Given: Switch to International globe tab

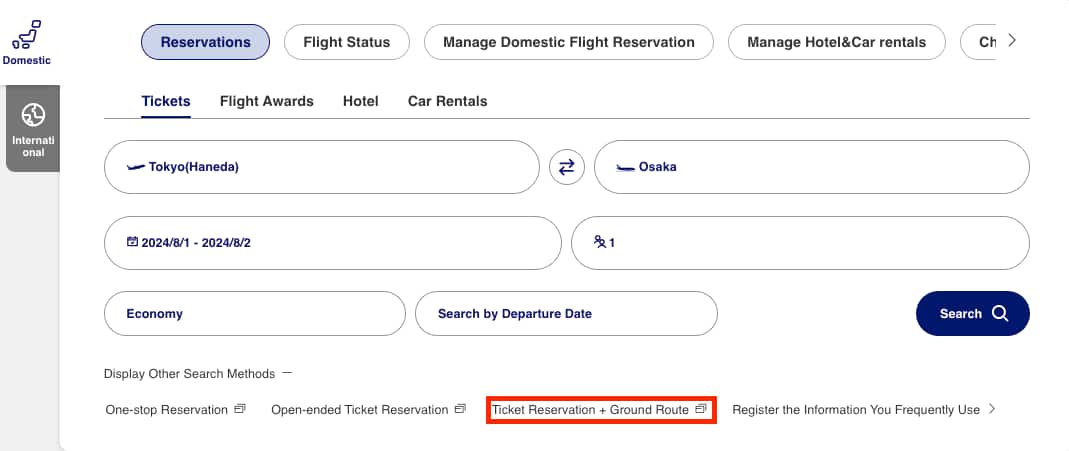Looking at the screenshot, I should point(33,115).
